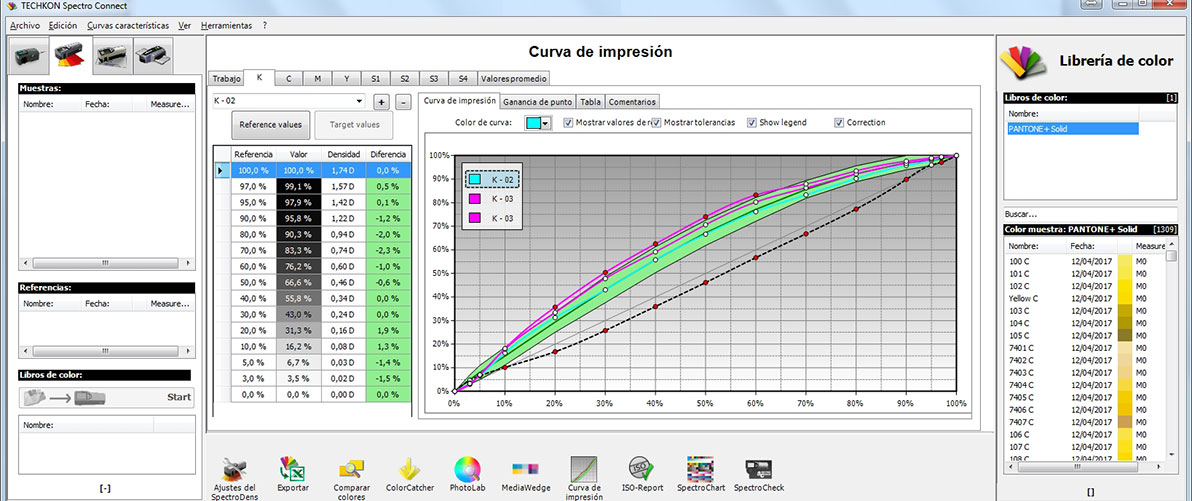Select the Valores promedio tab
This screenshot has width=1192, height=501.
[x=513, y=78]
